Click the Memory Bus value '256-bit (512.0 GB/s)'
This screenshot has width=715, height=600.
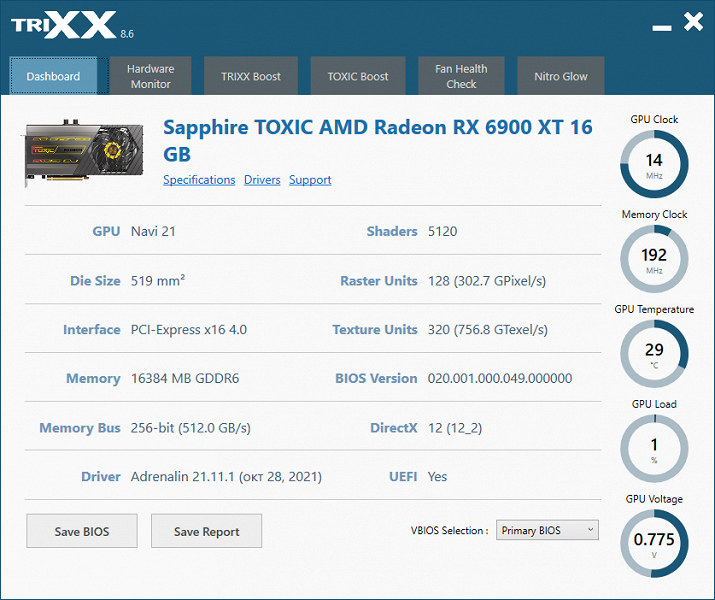[x=191, y=428]
